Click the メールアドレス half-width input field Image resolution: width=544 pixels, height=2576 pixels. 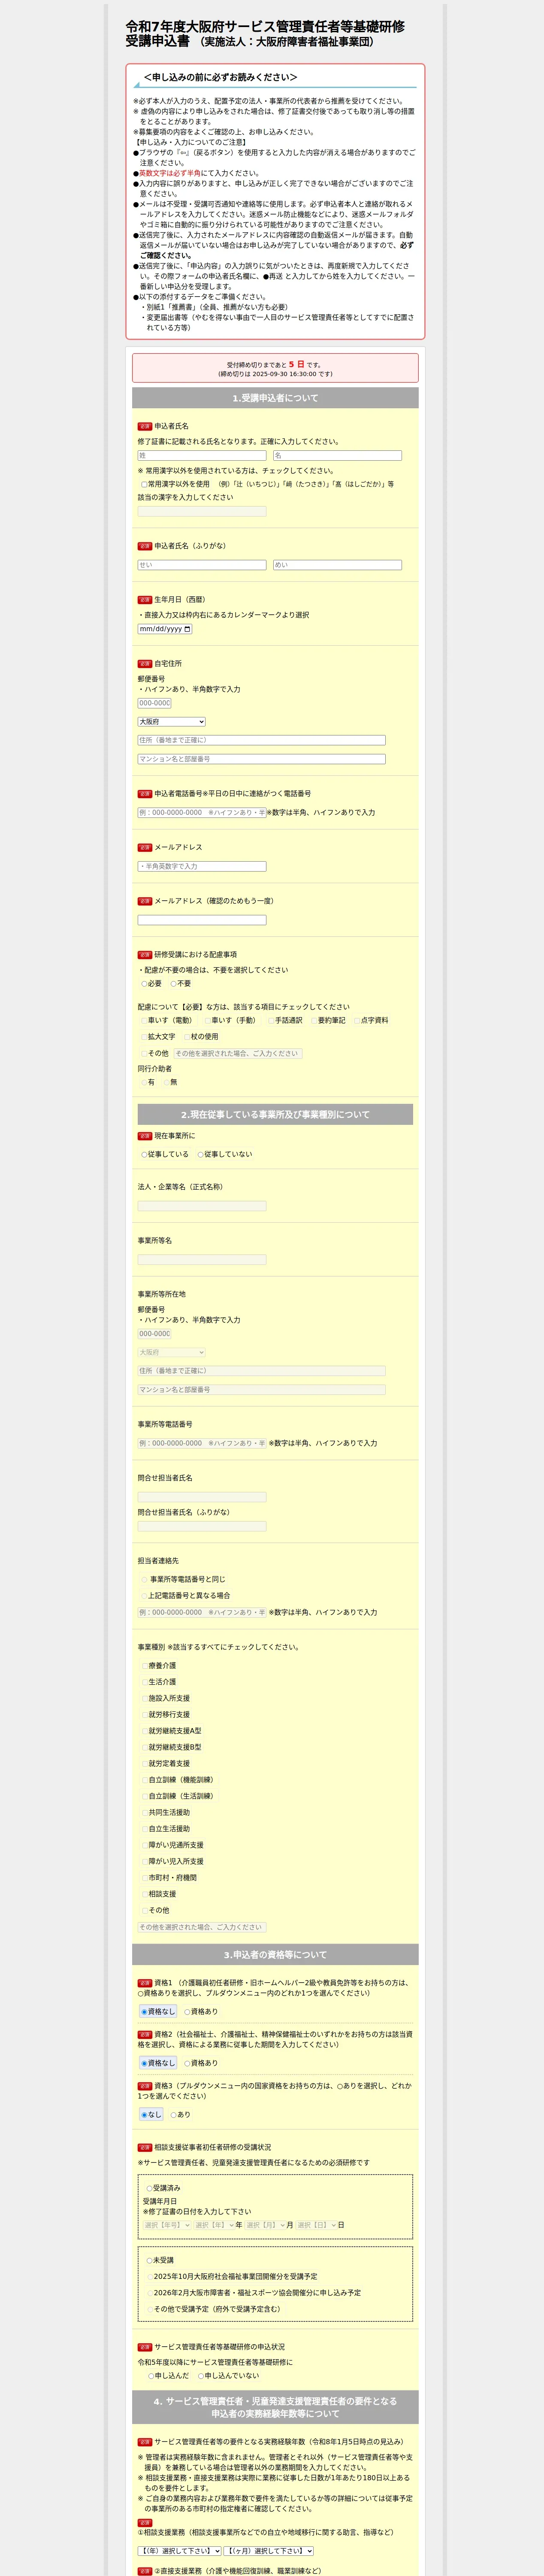click(x=202, y=867)
